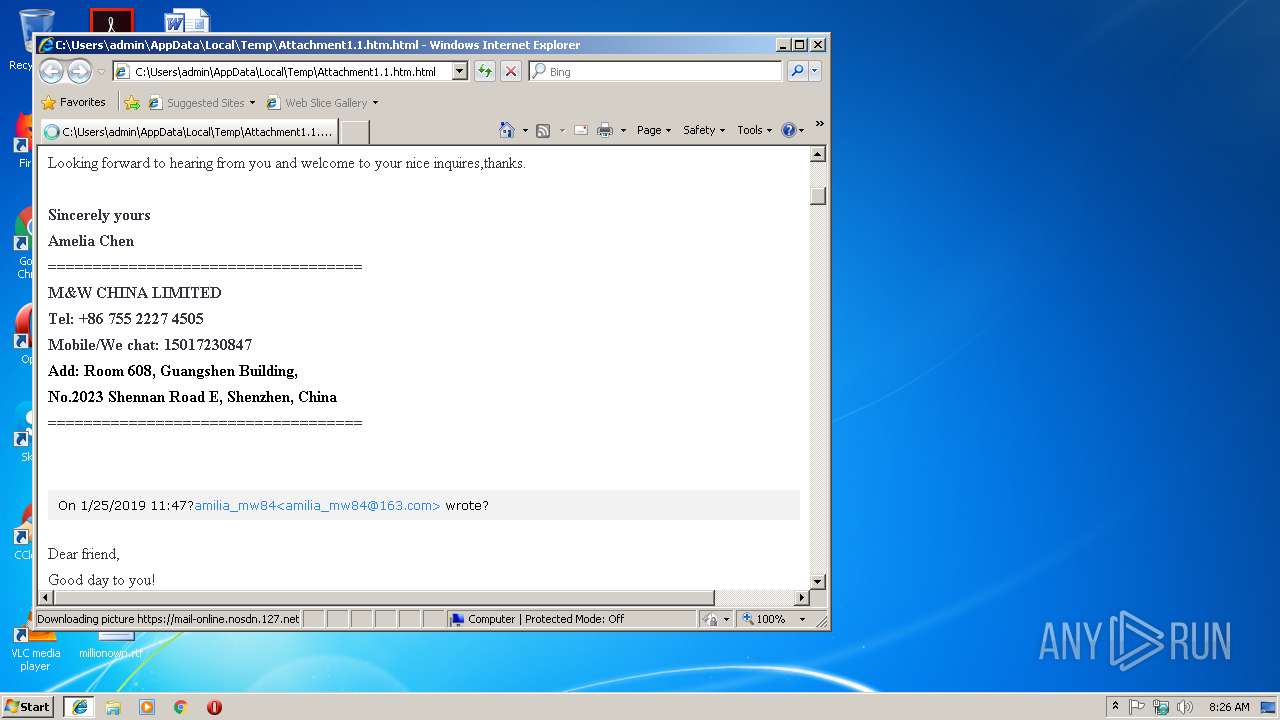Image resolution: width=1280 pixels, height=720 pixels.
Task: Click the Show desktop button beside the clock
Action: point(1270,707)
